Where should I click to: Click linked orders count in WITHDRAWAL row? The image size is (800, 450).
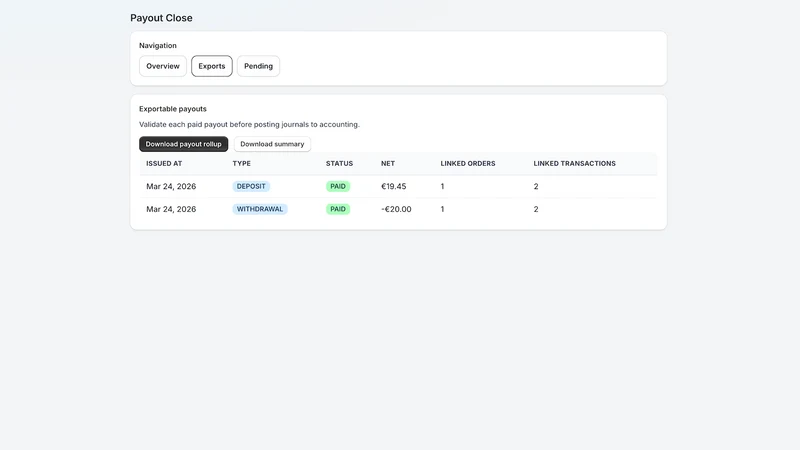[442, 209]
